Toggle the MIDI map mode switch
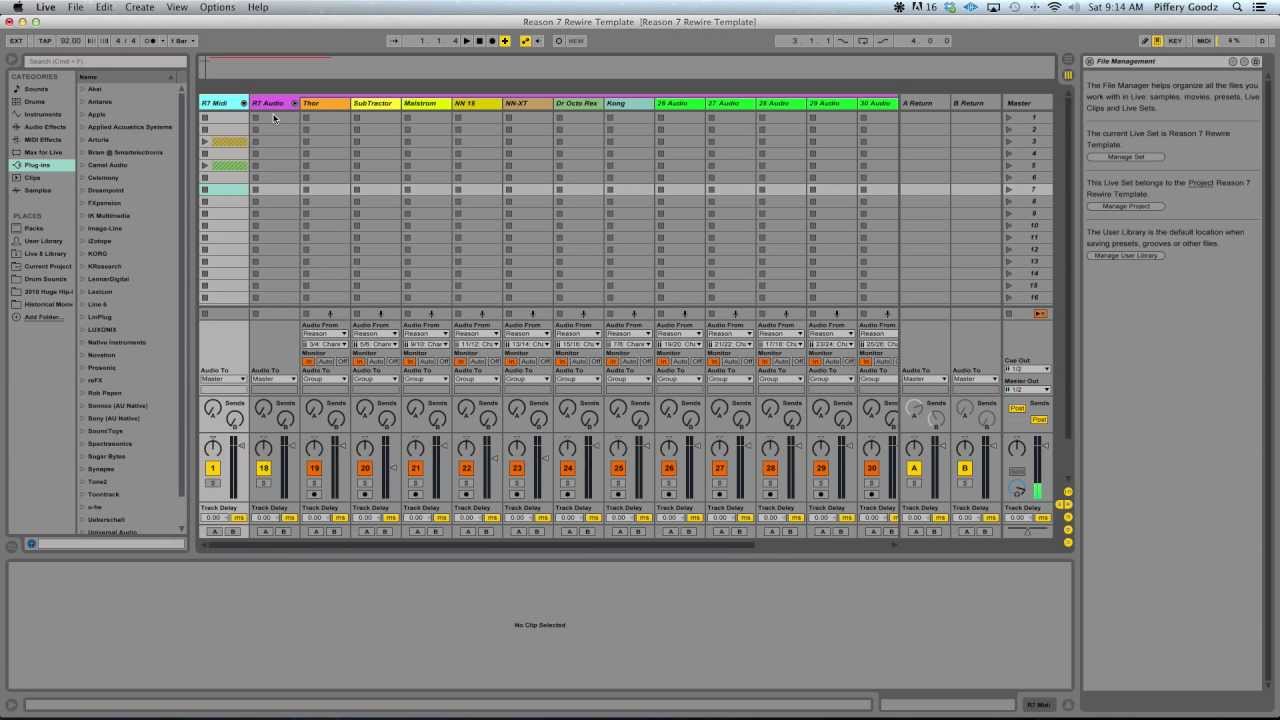Image resolution: width=1280 pixels, height=720 pixels. pyautogui.click(x=1204, y=41)
